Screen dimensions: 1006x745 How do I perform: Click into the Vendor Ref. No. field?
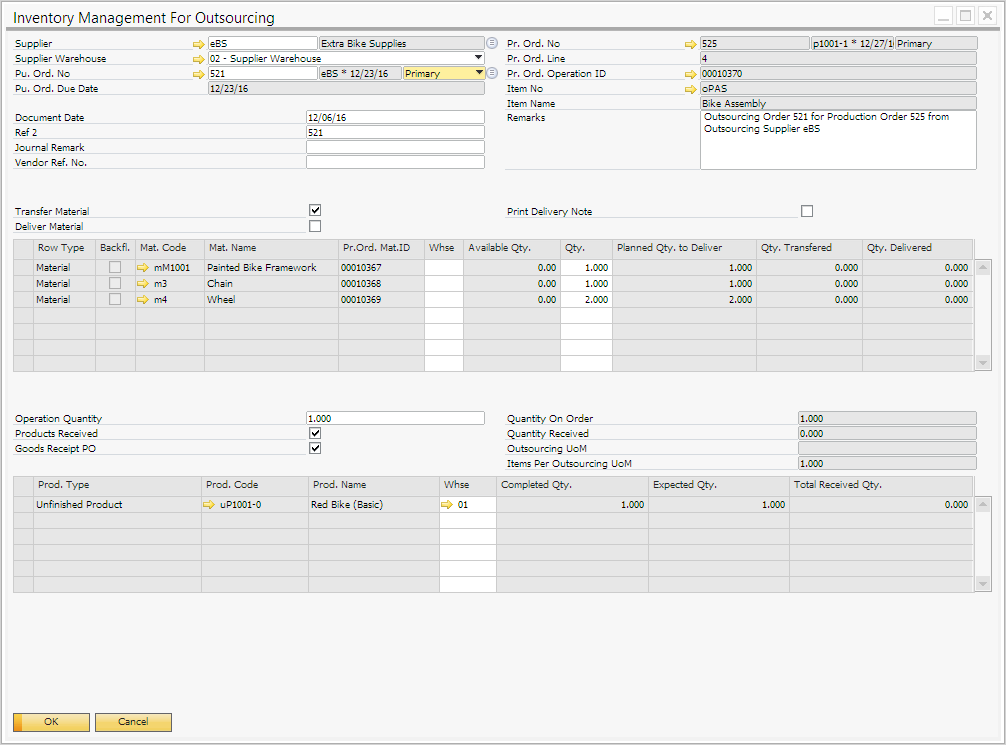coord(395,162)
